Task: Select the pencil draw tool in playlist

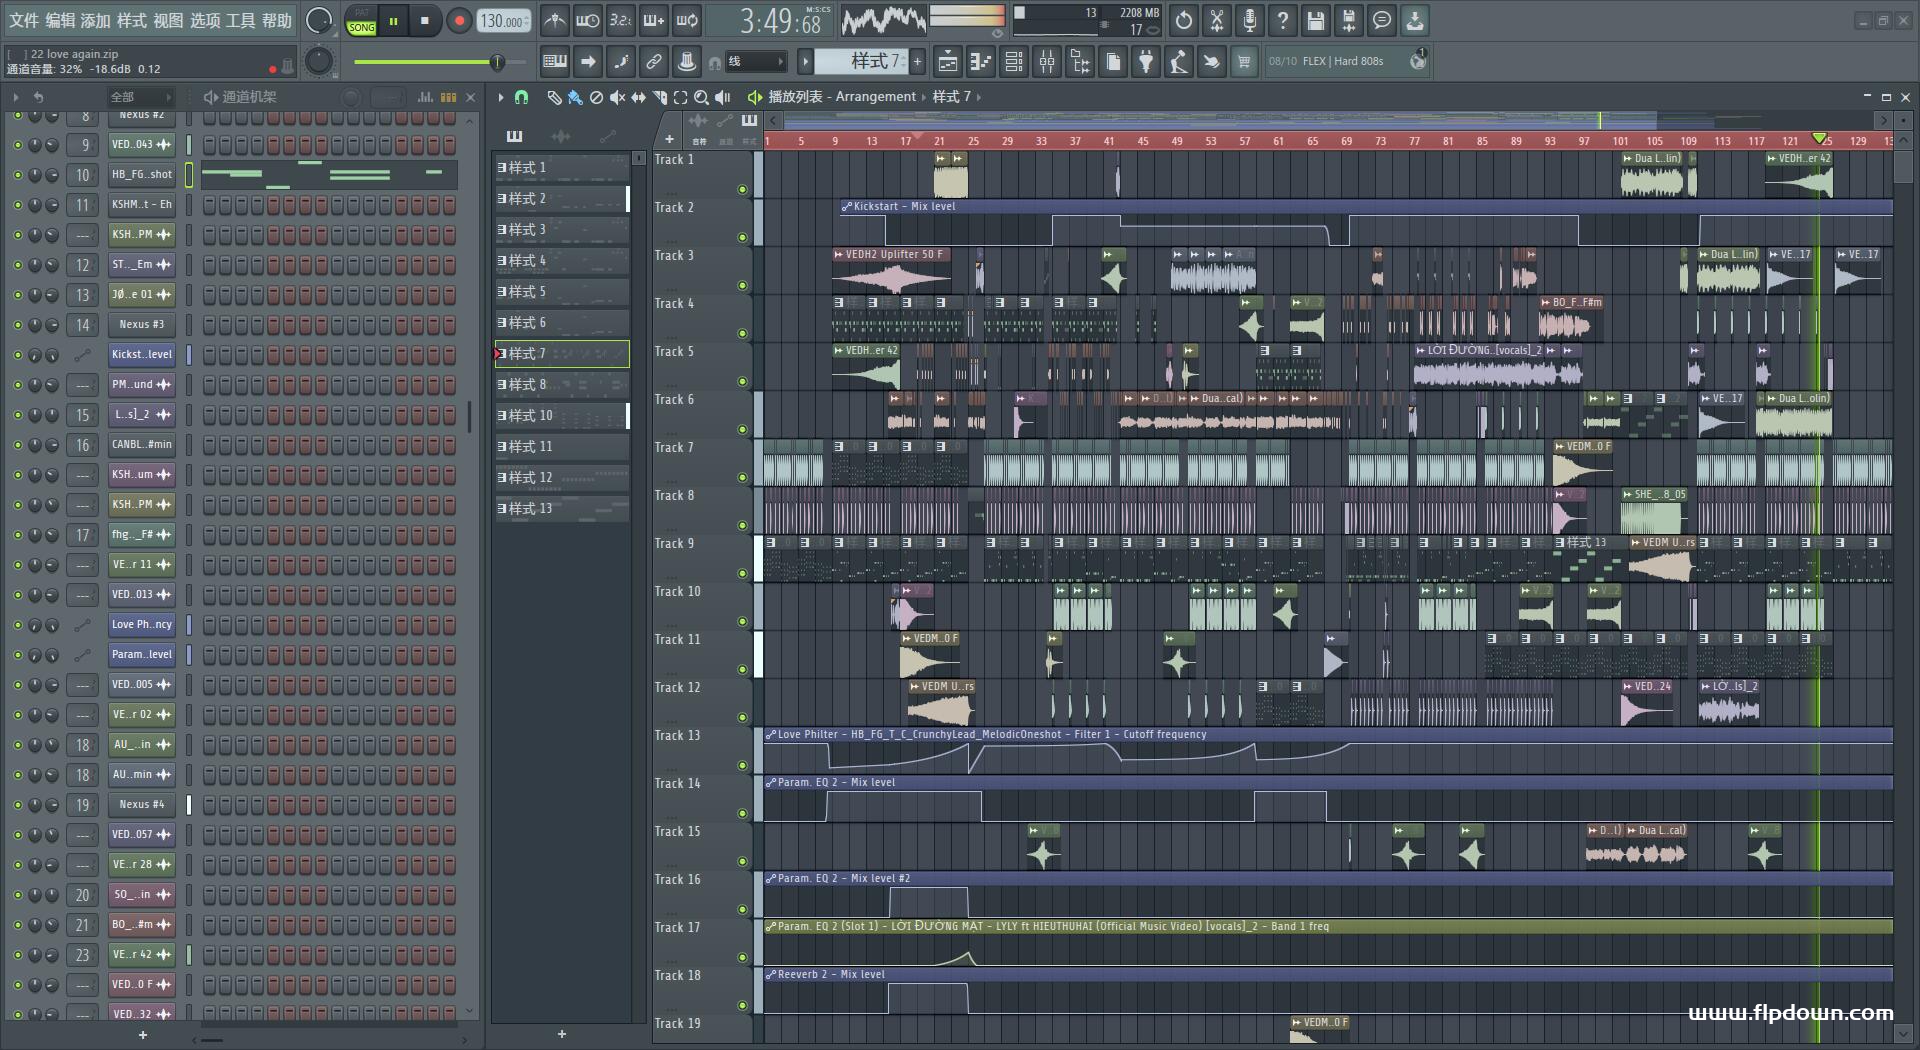Action: tap(554, 97)
